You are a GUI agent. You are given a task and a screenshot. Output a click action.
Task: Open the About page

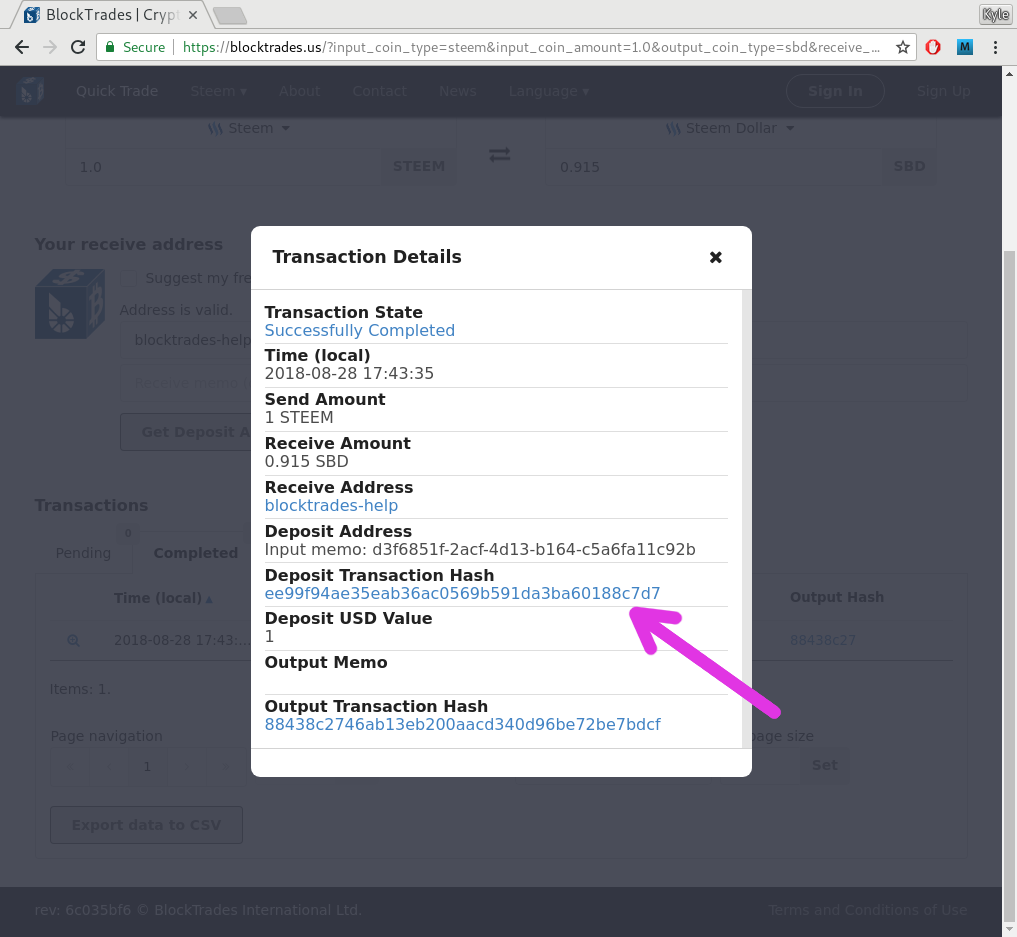[300, 91]
